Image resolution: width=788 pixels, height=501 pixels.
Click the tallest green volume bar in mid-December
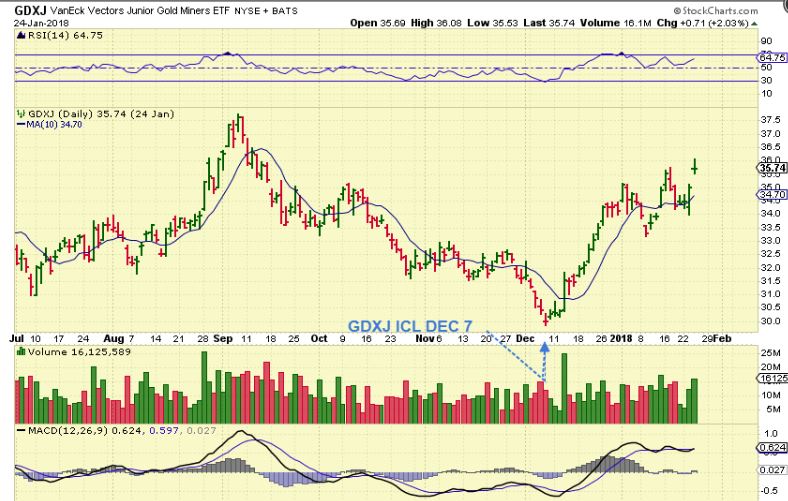pyautogui.click(x=564, y=388)
